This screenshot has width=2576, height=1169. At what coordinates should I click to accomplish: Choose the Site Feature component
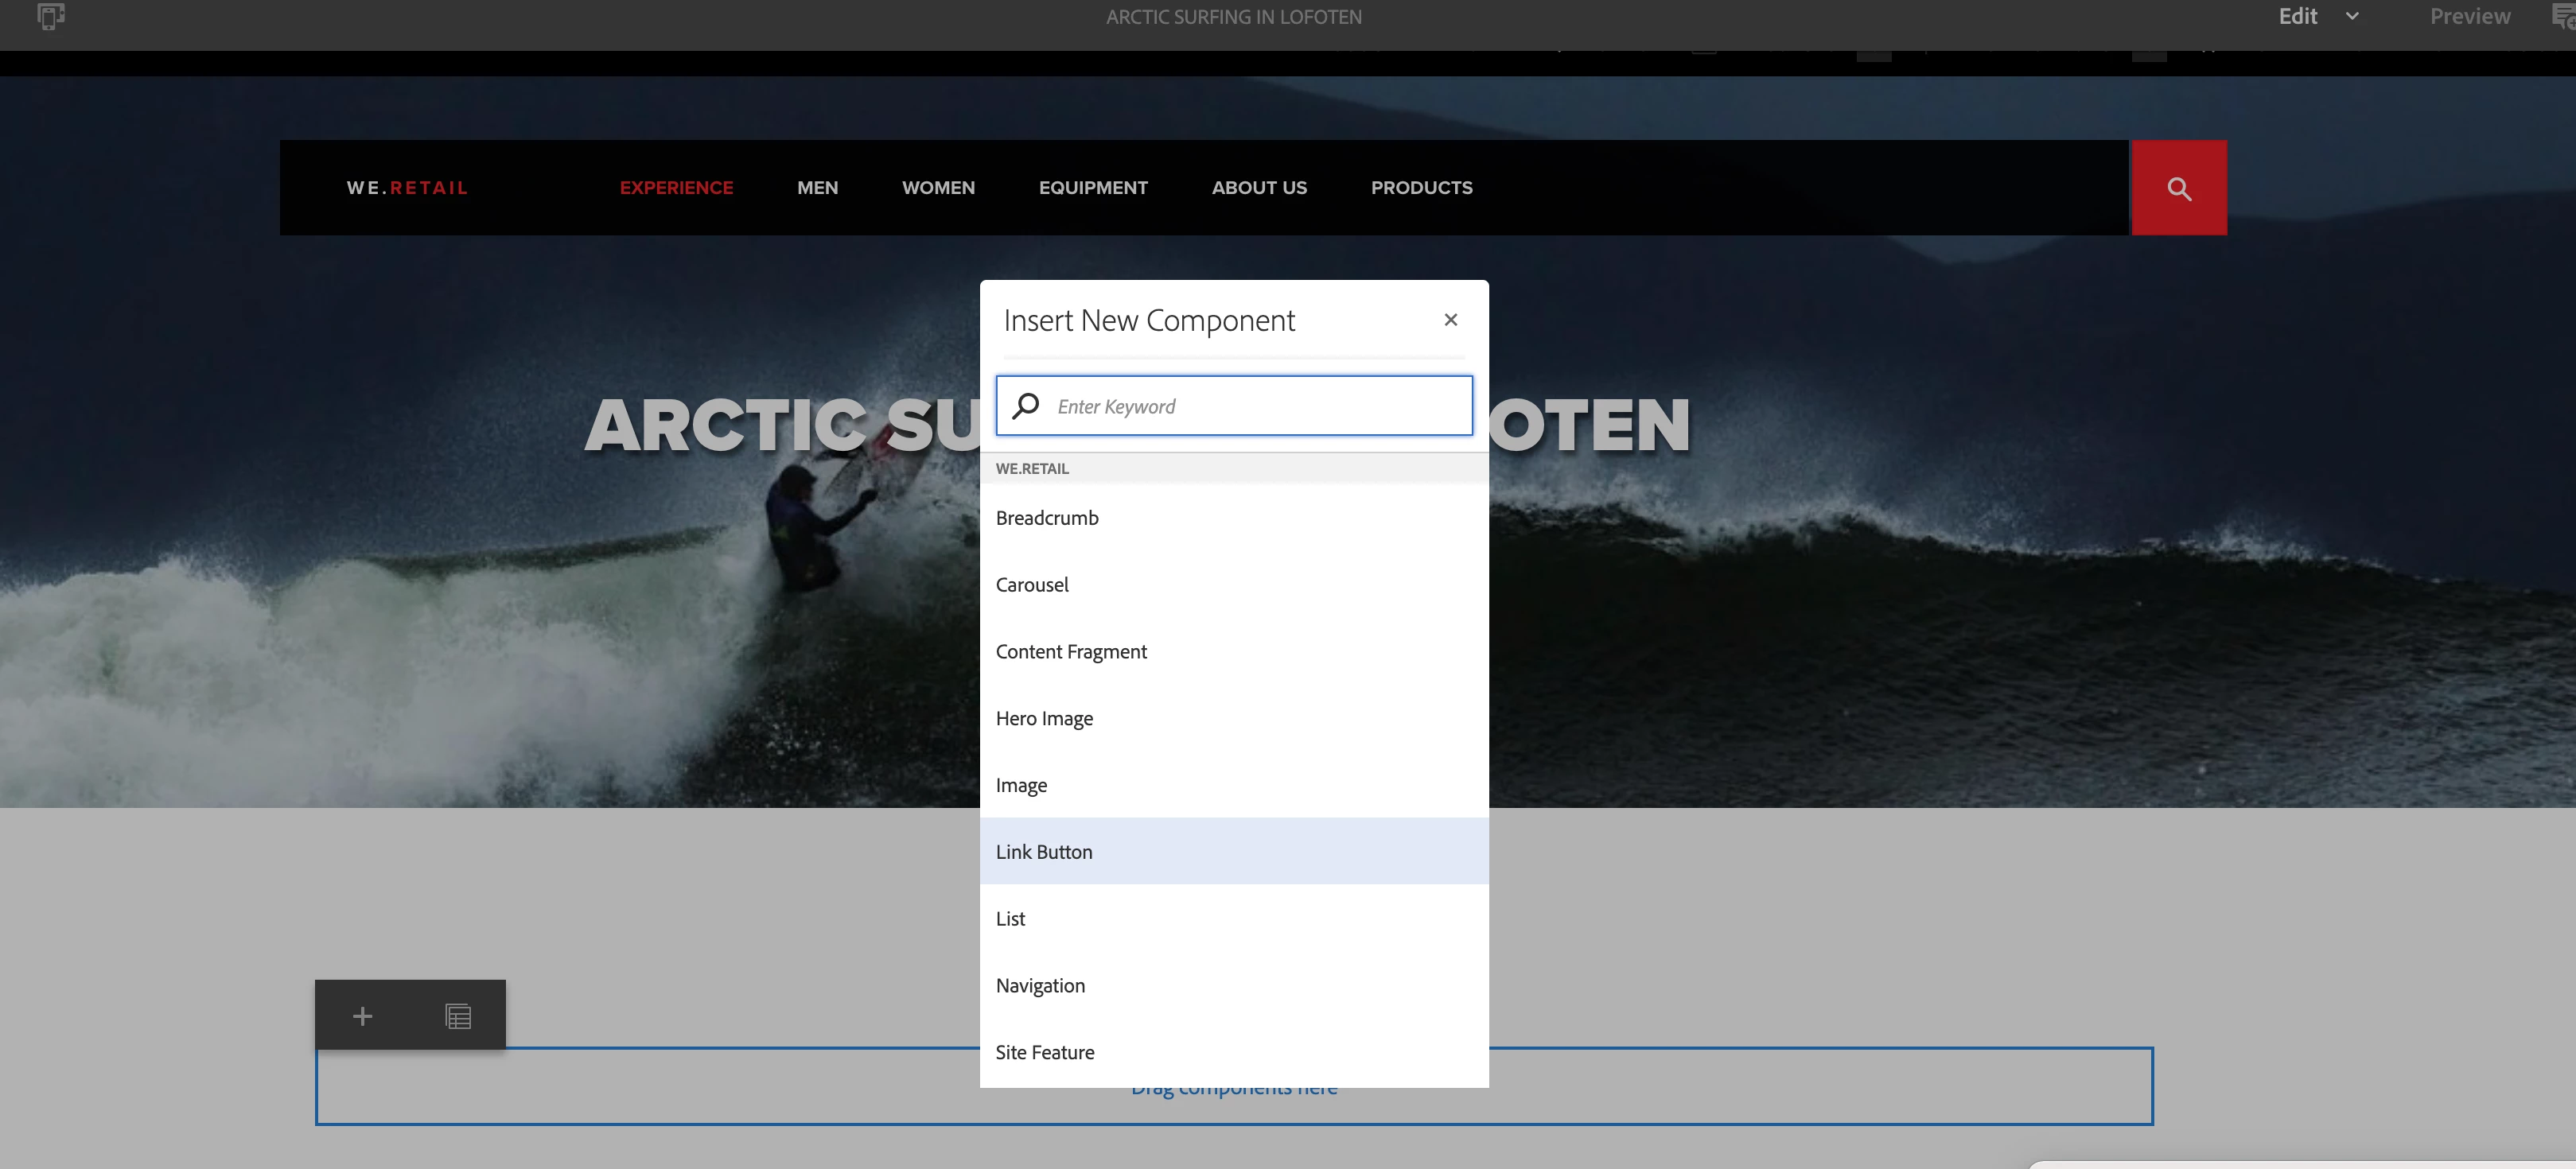tap(1045, 1052)
